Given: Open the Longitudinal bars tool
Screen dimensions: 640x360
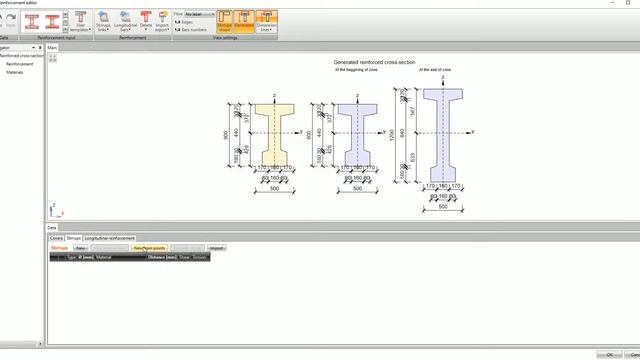Looking at the screenshot, I should coord(125,22).
